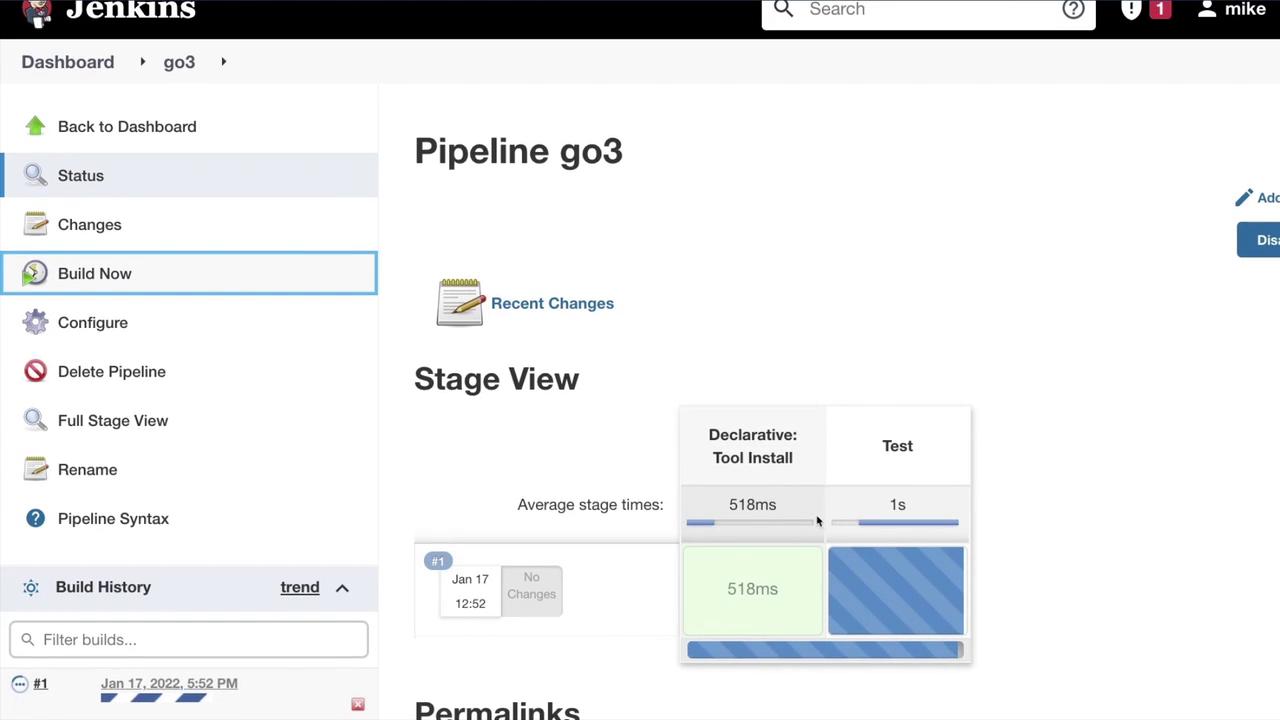Click the Recent Changes notepad icon
The image size is (1280, 720).
460,302
